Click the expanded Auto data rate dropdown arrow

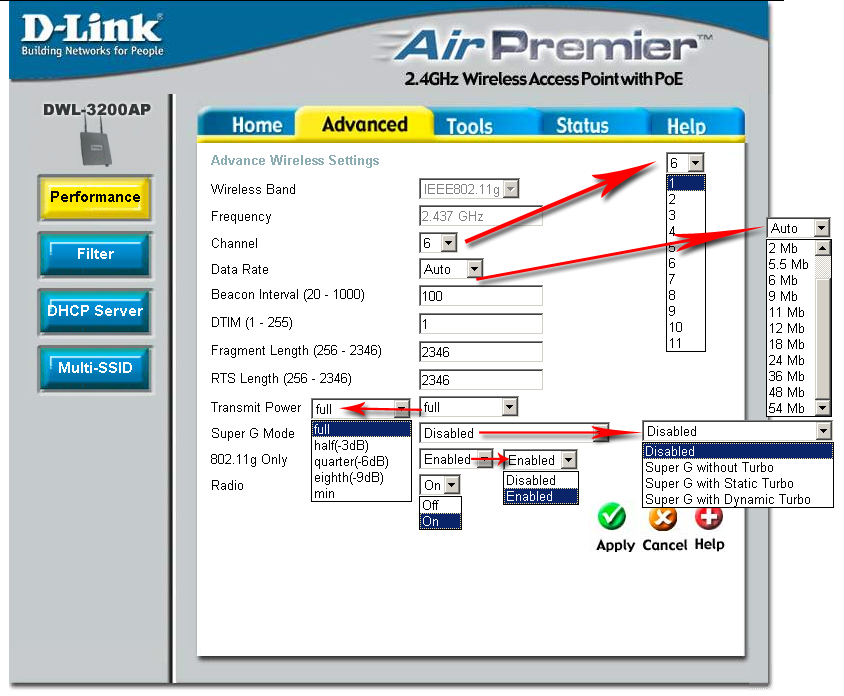tap(821, 228)
